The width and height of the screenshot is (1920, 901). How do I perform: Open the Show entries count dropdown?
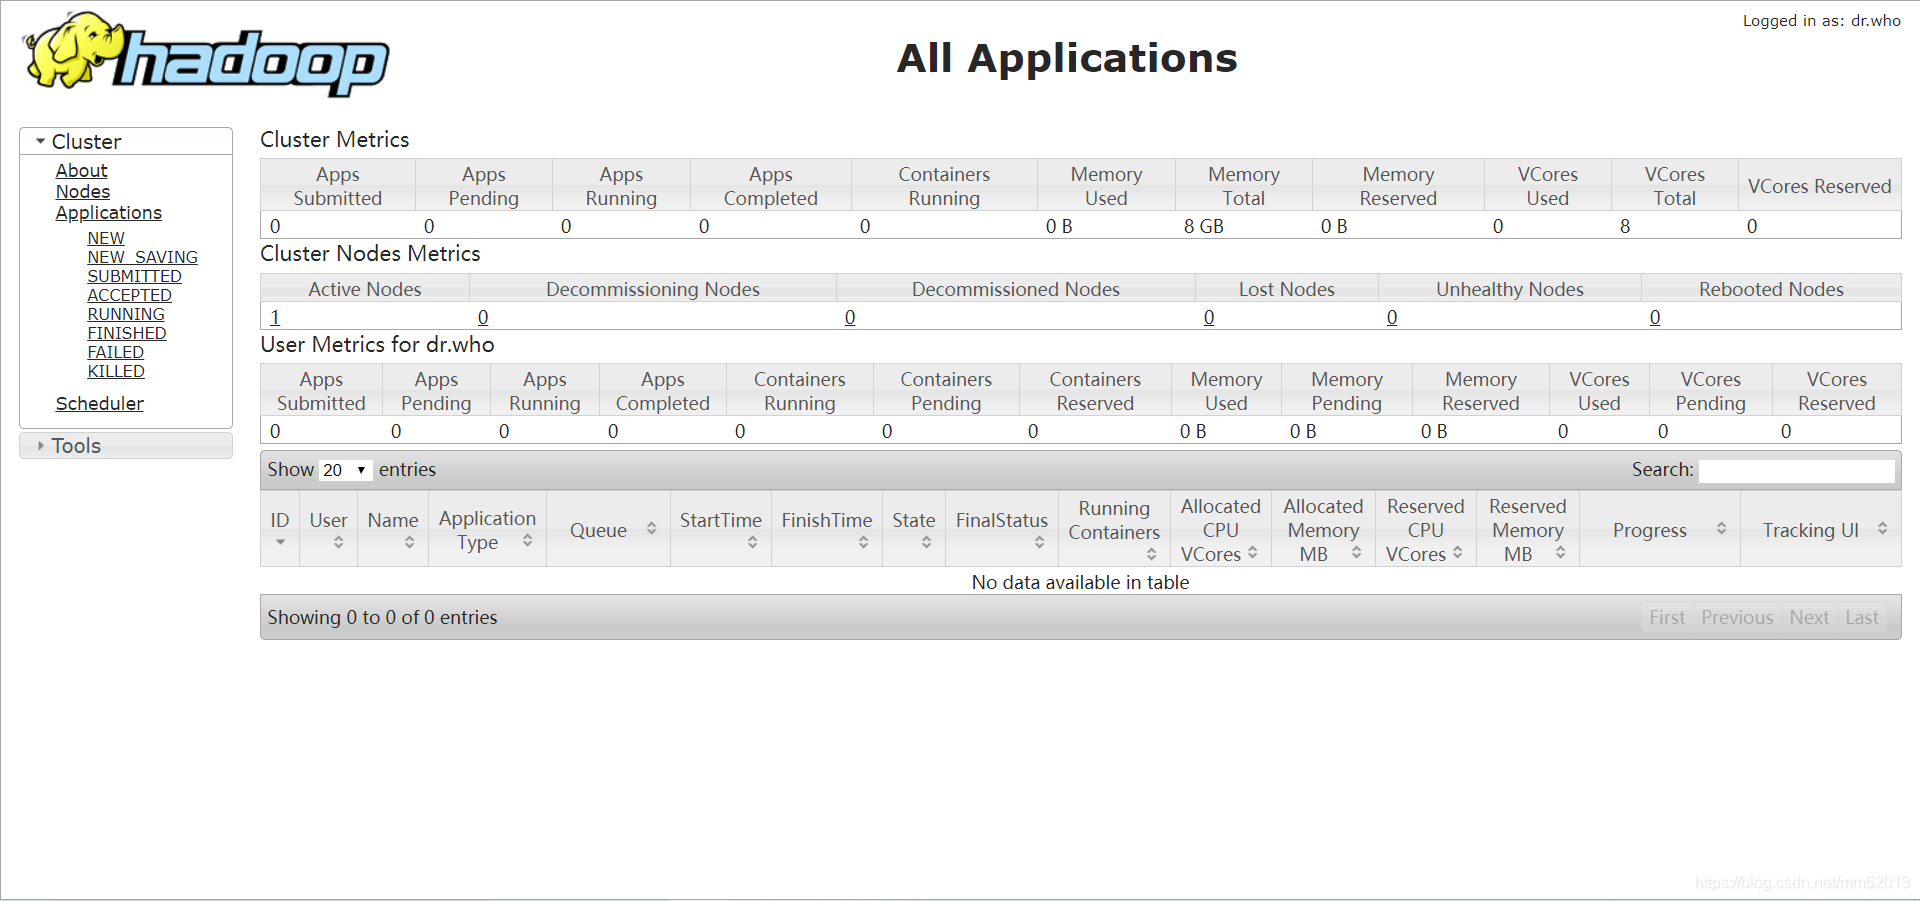pyautogui.click(x=345, y=470)
